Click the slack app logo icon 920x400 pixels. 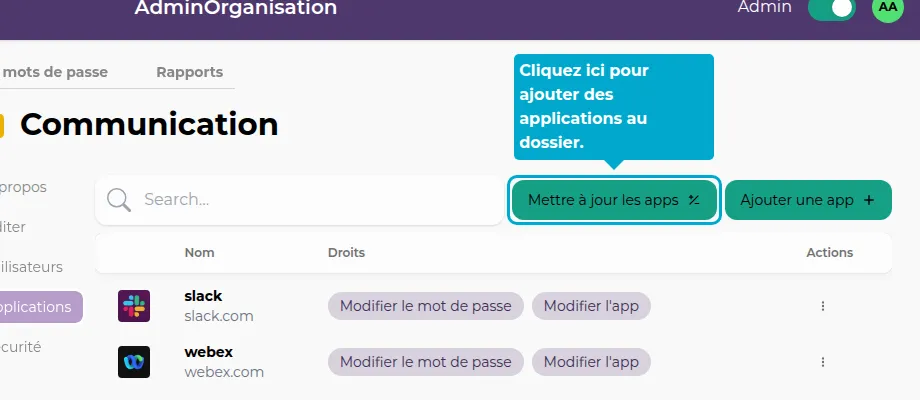pyautogui.click(x=134, y=306)
